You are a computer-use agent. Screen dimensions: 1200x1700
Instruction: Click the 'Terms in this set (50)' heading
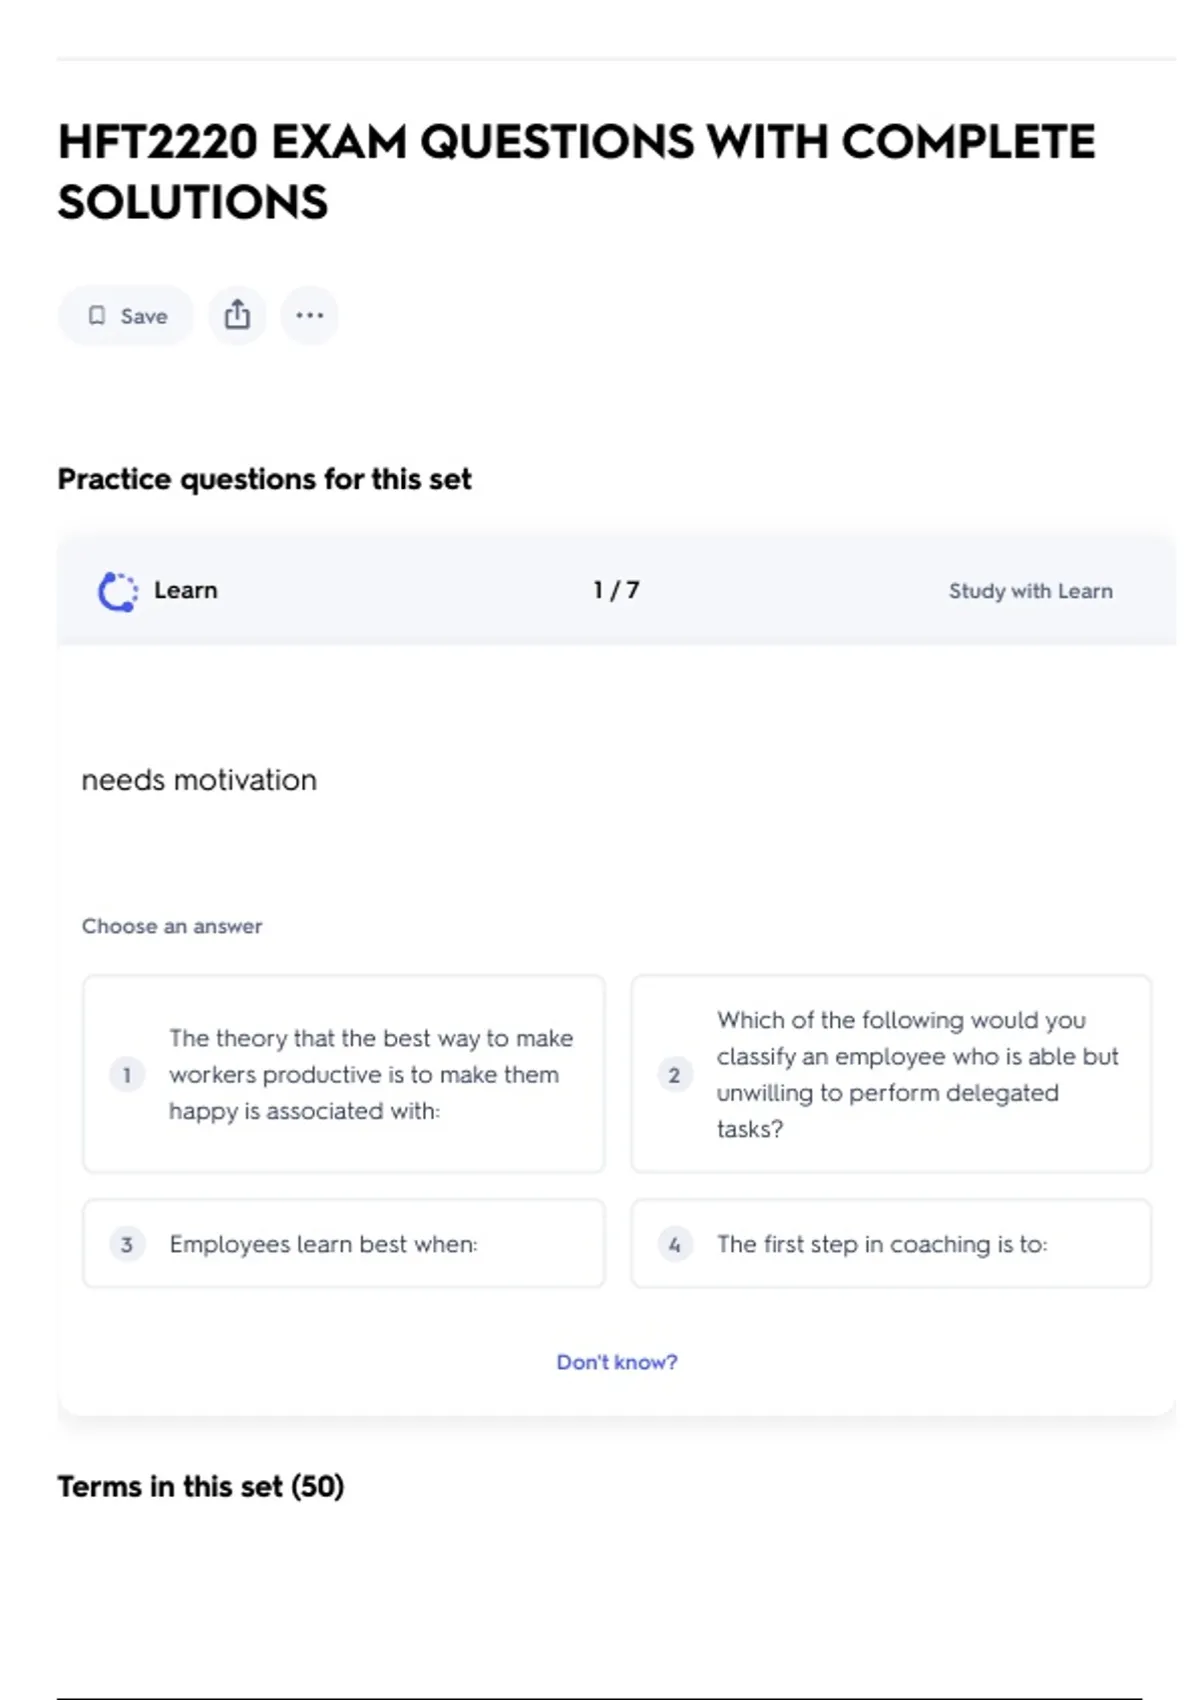click(x=201, y=1487)
